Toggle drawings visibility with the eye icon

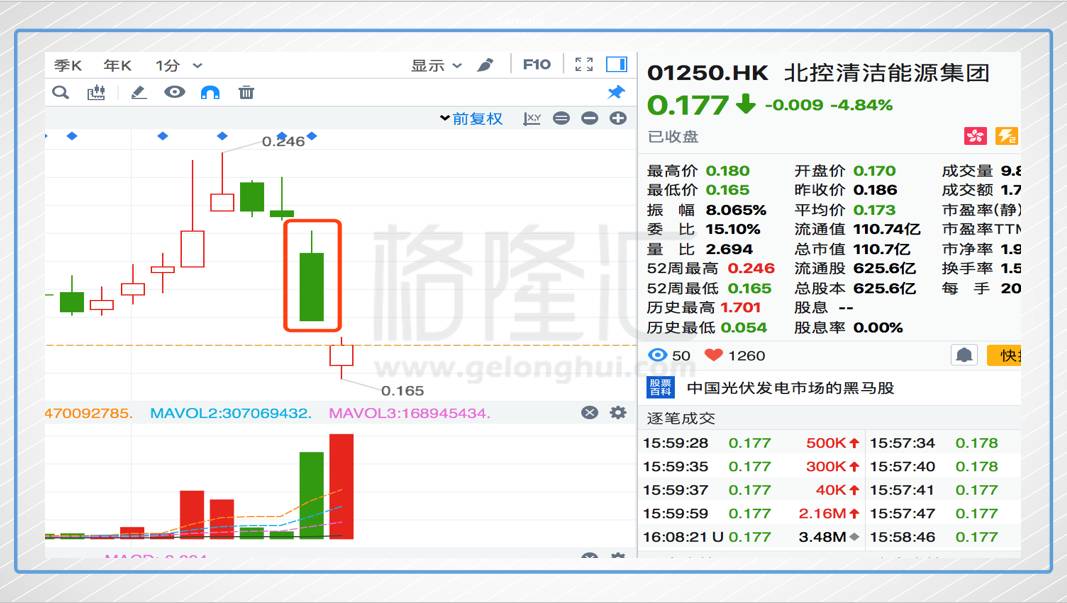coord(174,92)
